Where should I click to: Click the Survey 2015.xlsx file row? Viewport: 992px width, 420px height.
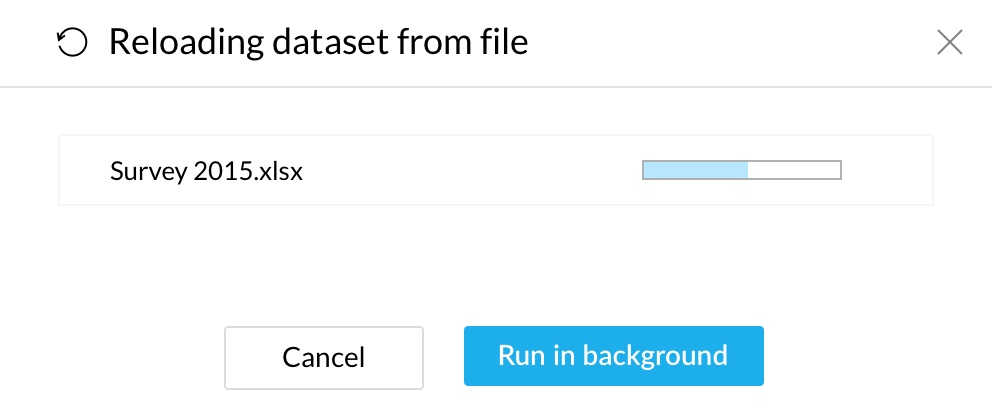pyautogui.click(x=496, y=170)
